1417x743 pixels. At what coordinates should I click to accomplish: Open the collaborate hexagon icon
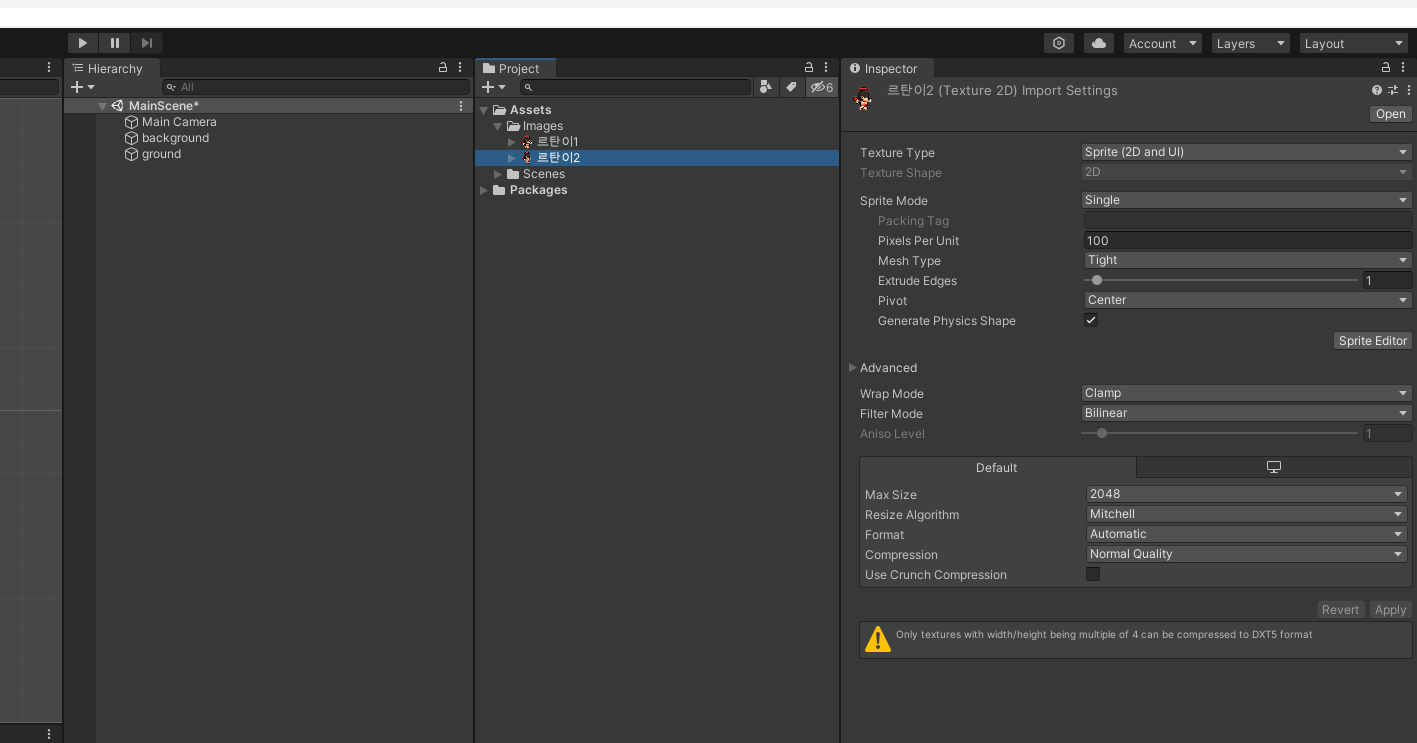pyautogui.click(x=1059, y=43)
